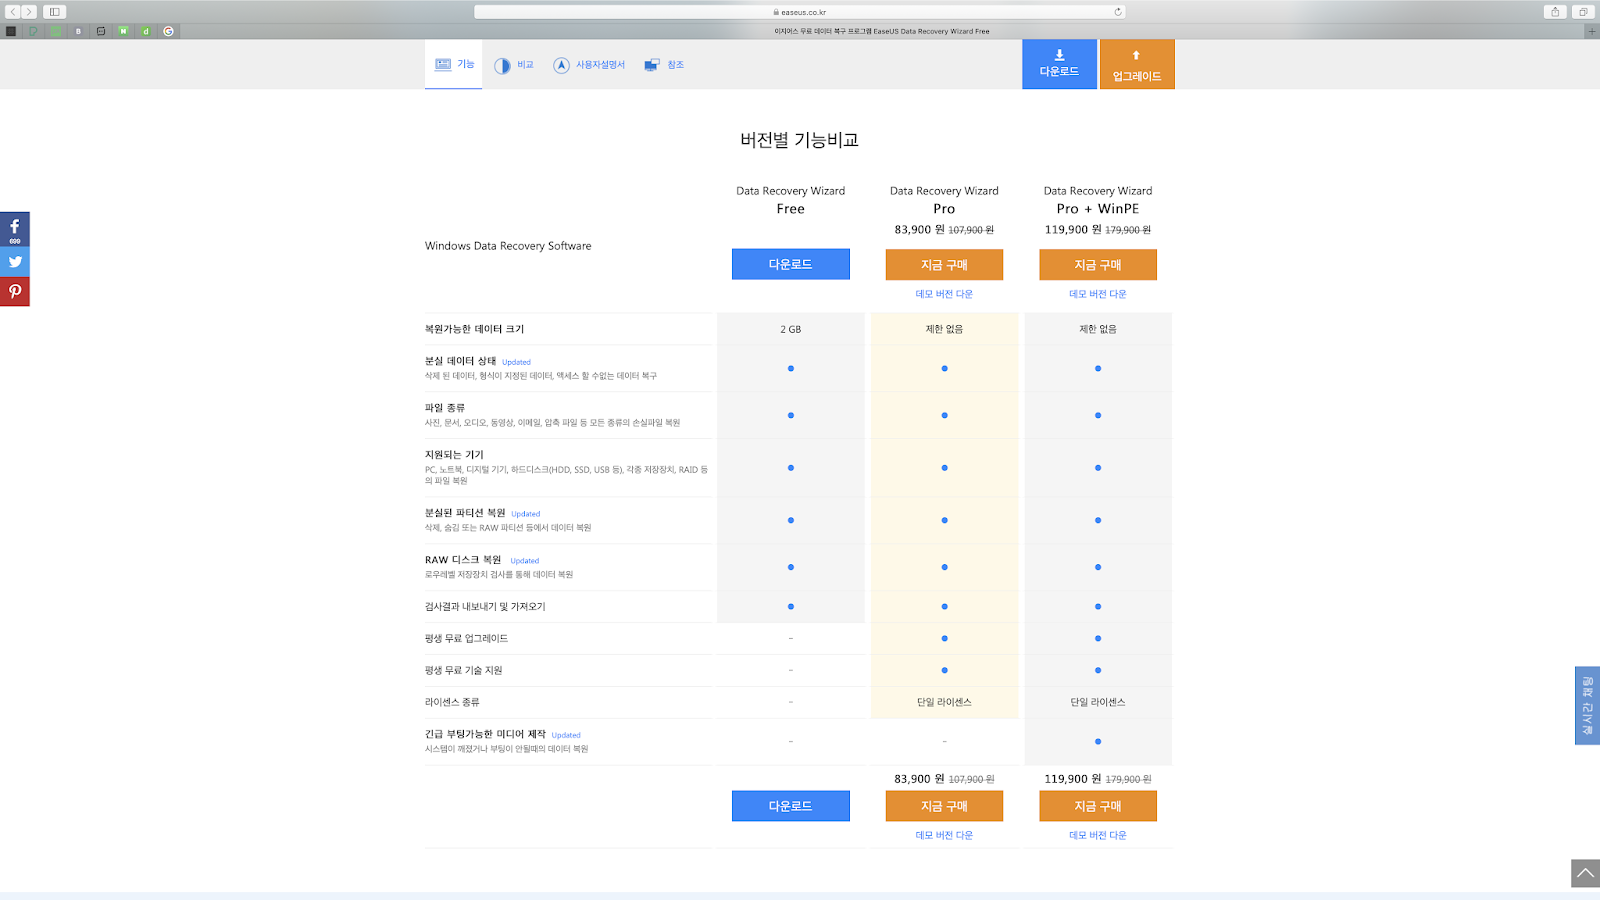Click the Data Recovery Wizard Free column header

click(791, 200)
